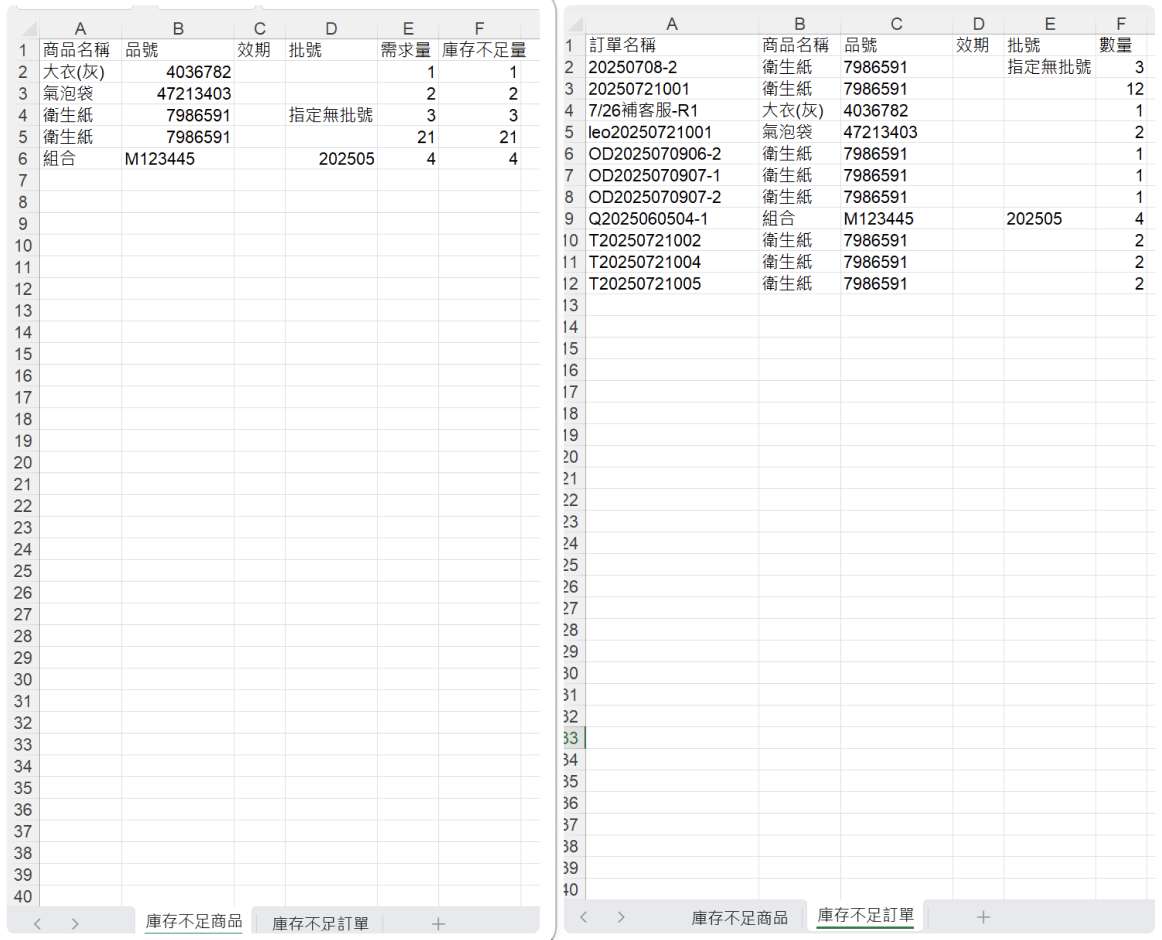This screenshot has height=940, width=1162.
Task: Select active 庫存不足商品 tab in left workbook
Action: pos(193,922)
